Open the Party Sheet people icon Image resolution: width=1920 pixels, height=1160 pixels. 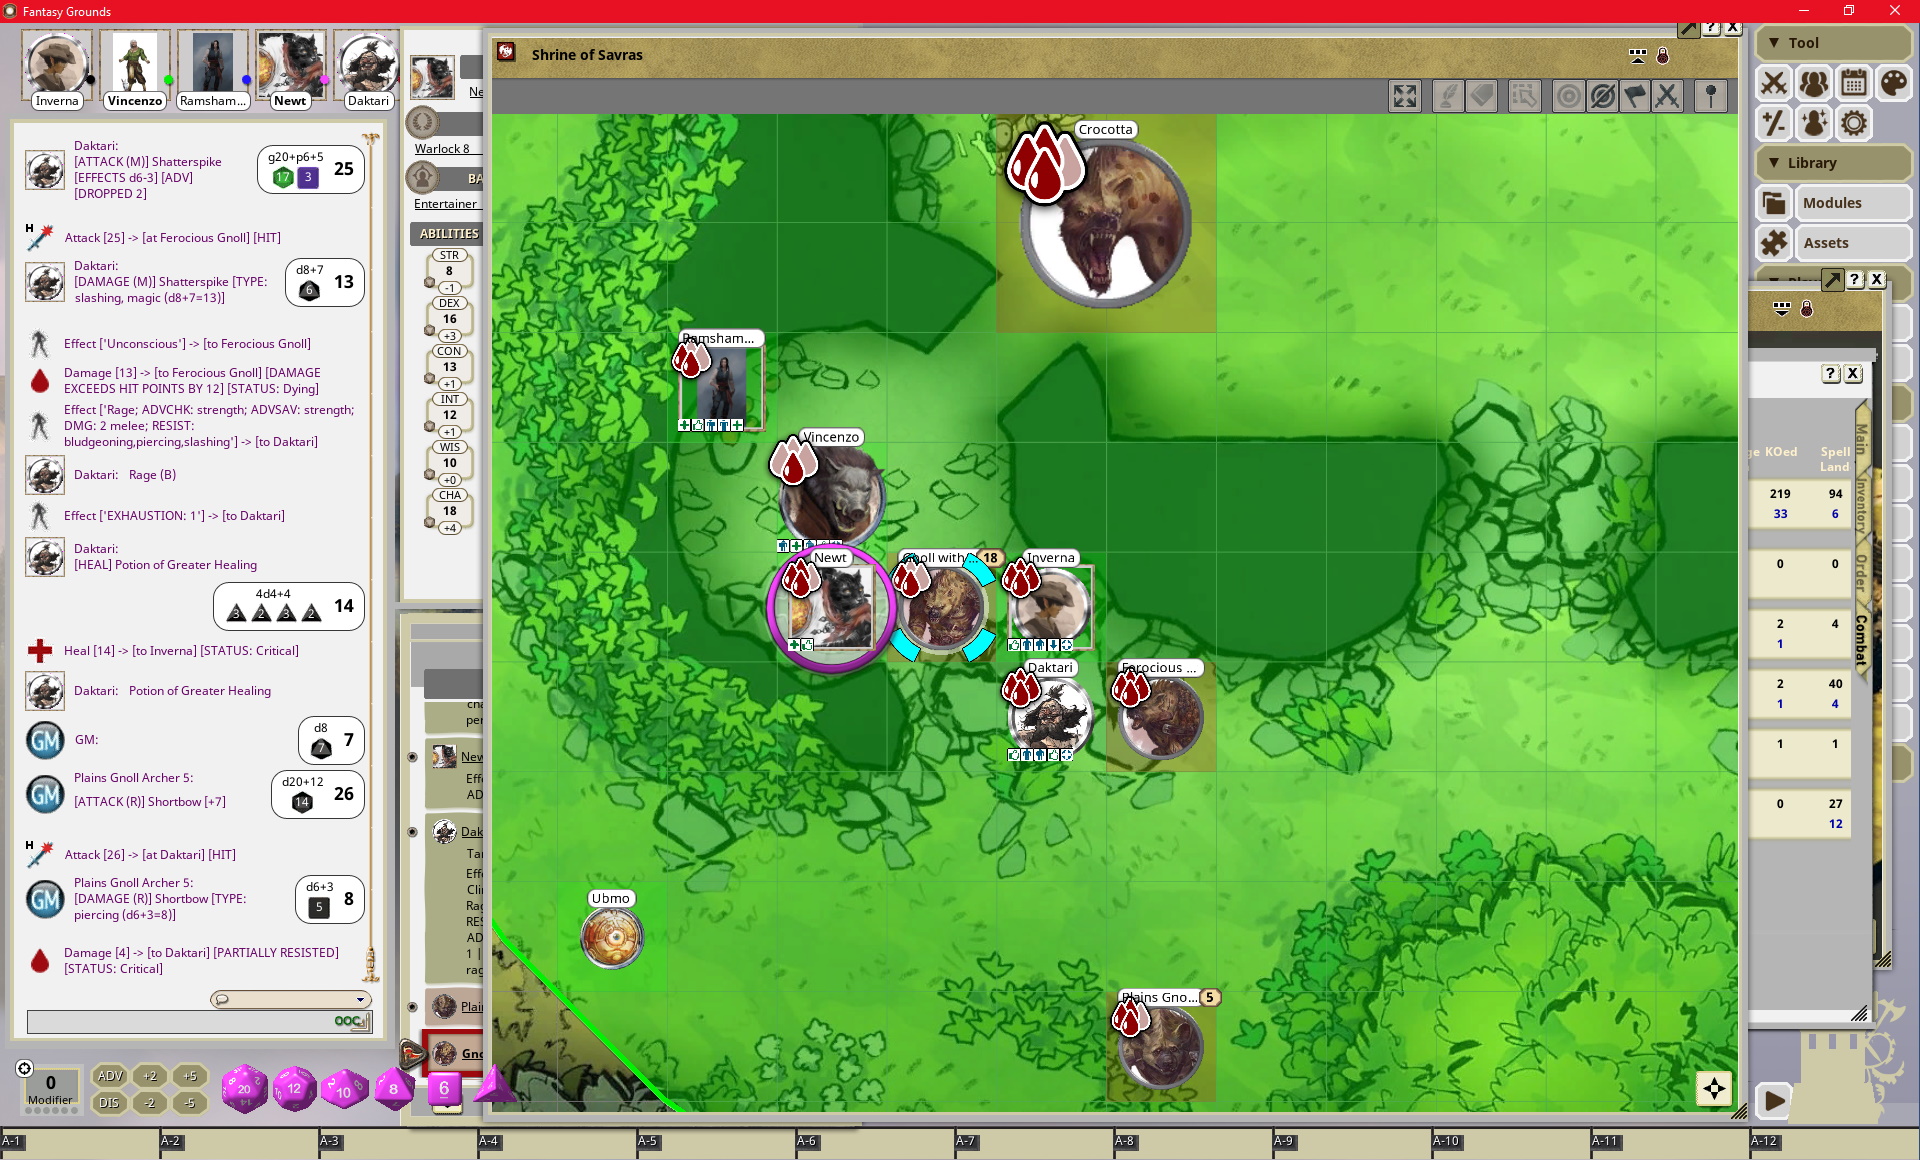point(1814,83)
